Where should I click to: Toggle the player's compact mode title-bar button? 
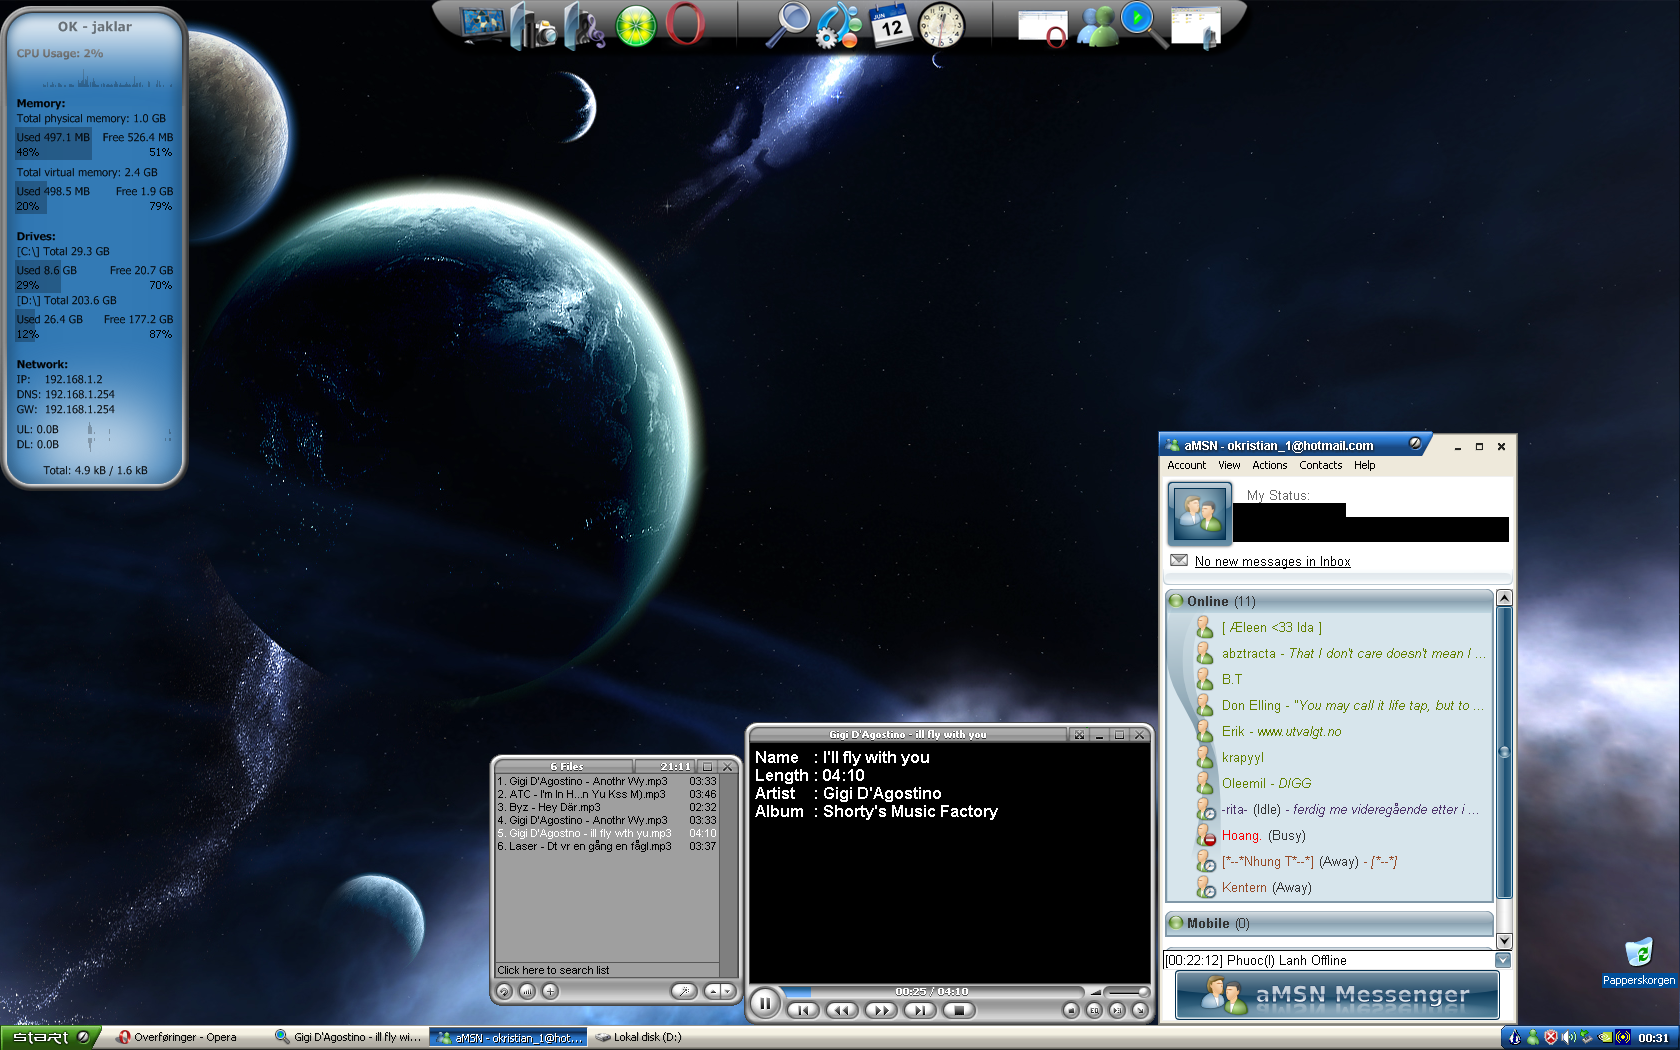(x=1079, y=735)
